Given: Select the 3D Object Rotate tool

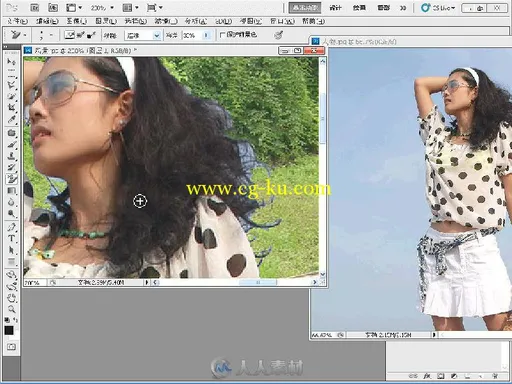Looking at the screenshot, I should coord(11,275).
